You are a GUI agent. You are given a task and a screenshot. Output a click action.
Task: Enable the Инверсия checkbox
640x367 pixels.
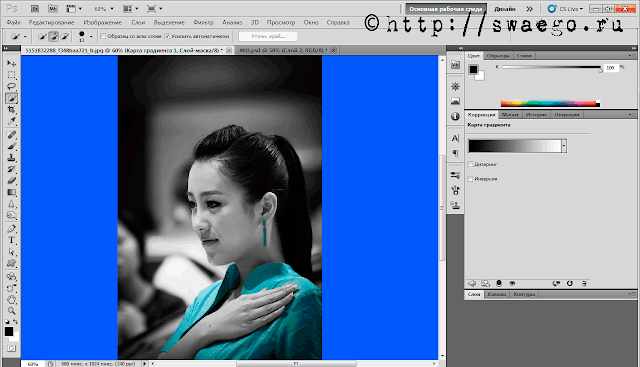click(x=470, y=179)
